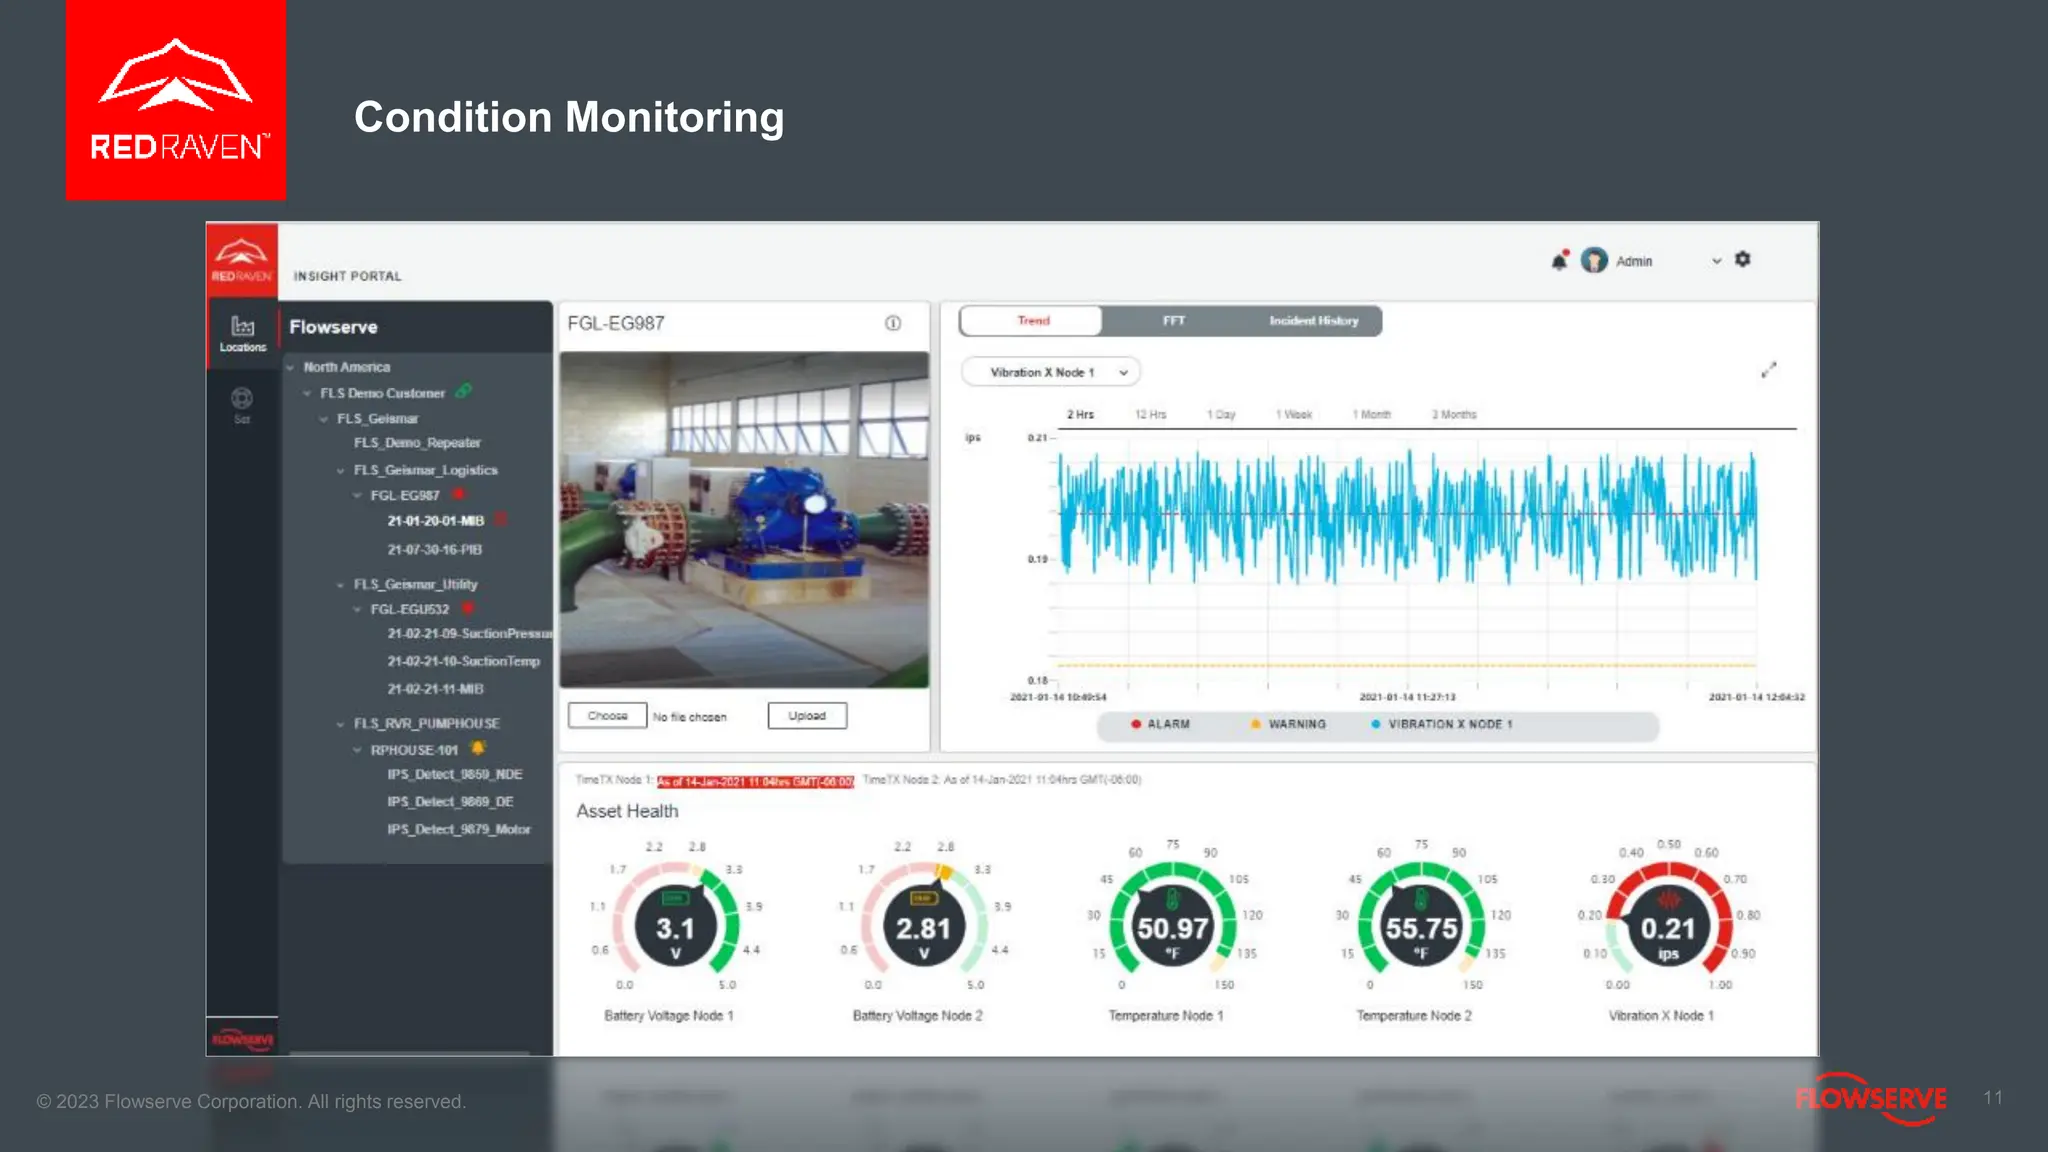
Task: Select the 2 Hrs time range
Action: pyautogui.click(x=1080, y=414)
